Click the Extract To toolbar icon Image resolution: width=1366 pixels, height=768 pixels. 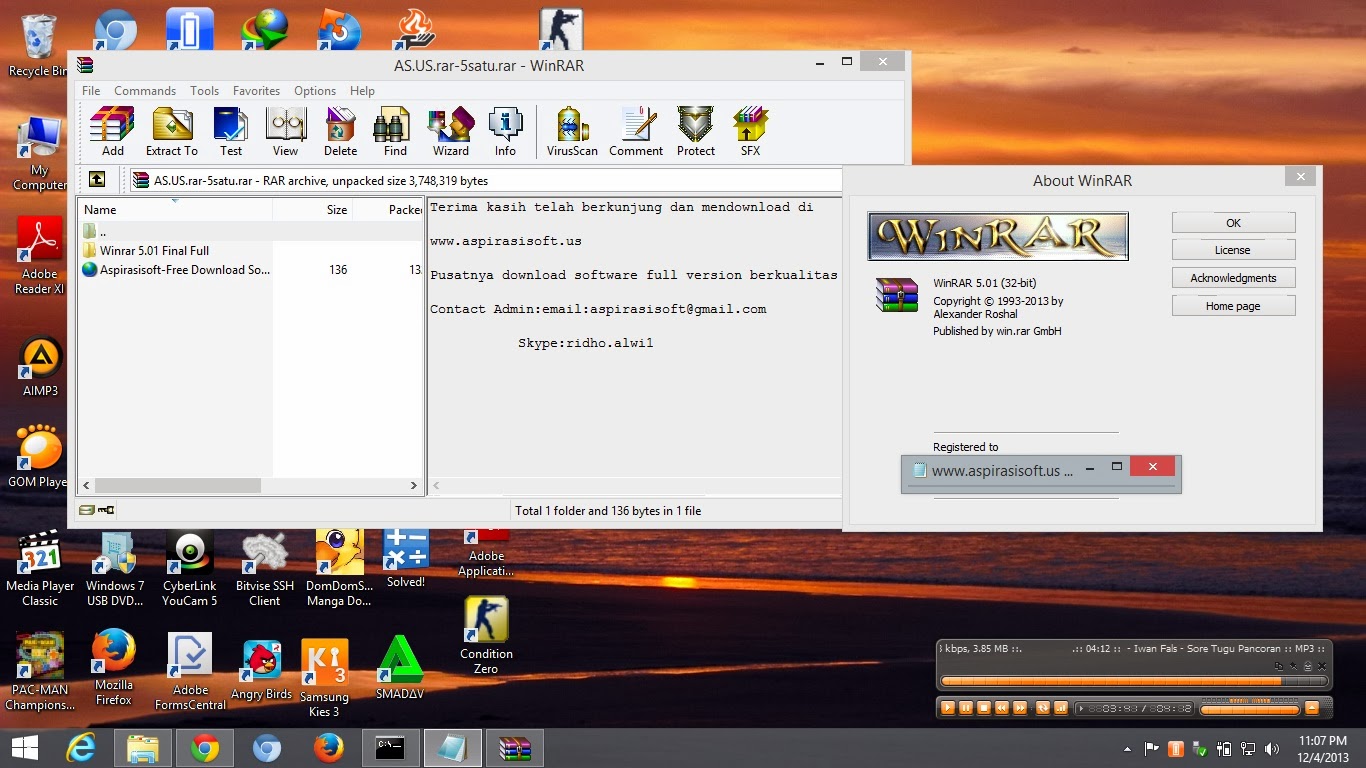click(x=172, y=132)
